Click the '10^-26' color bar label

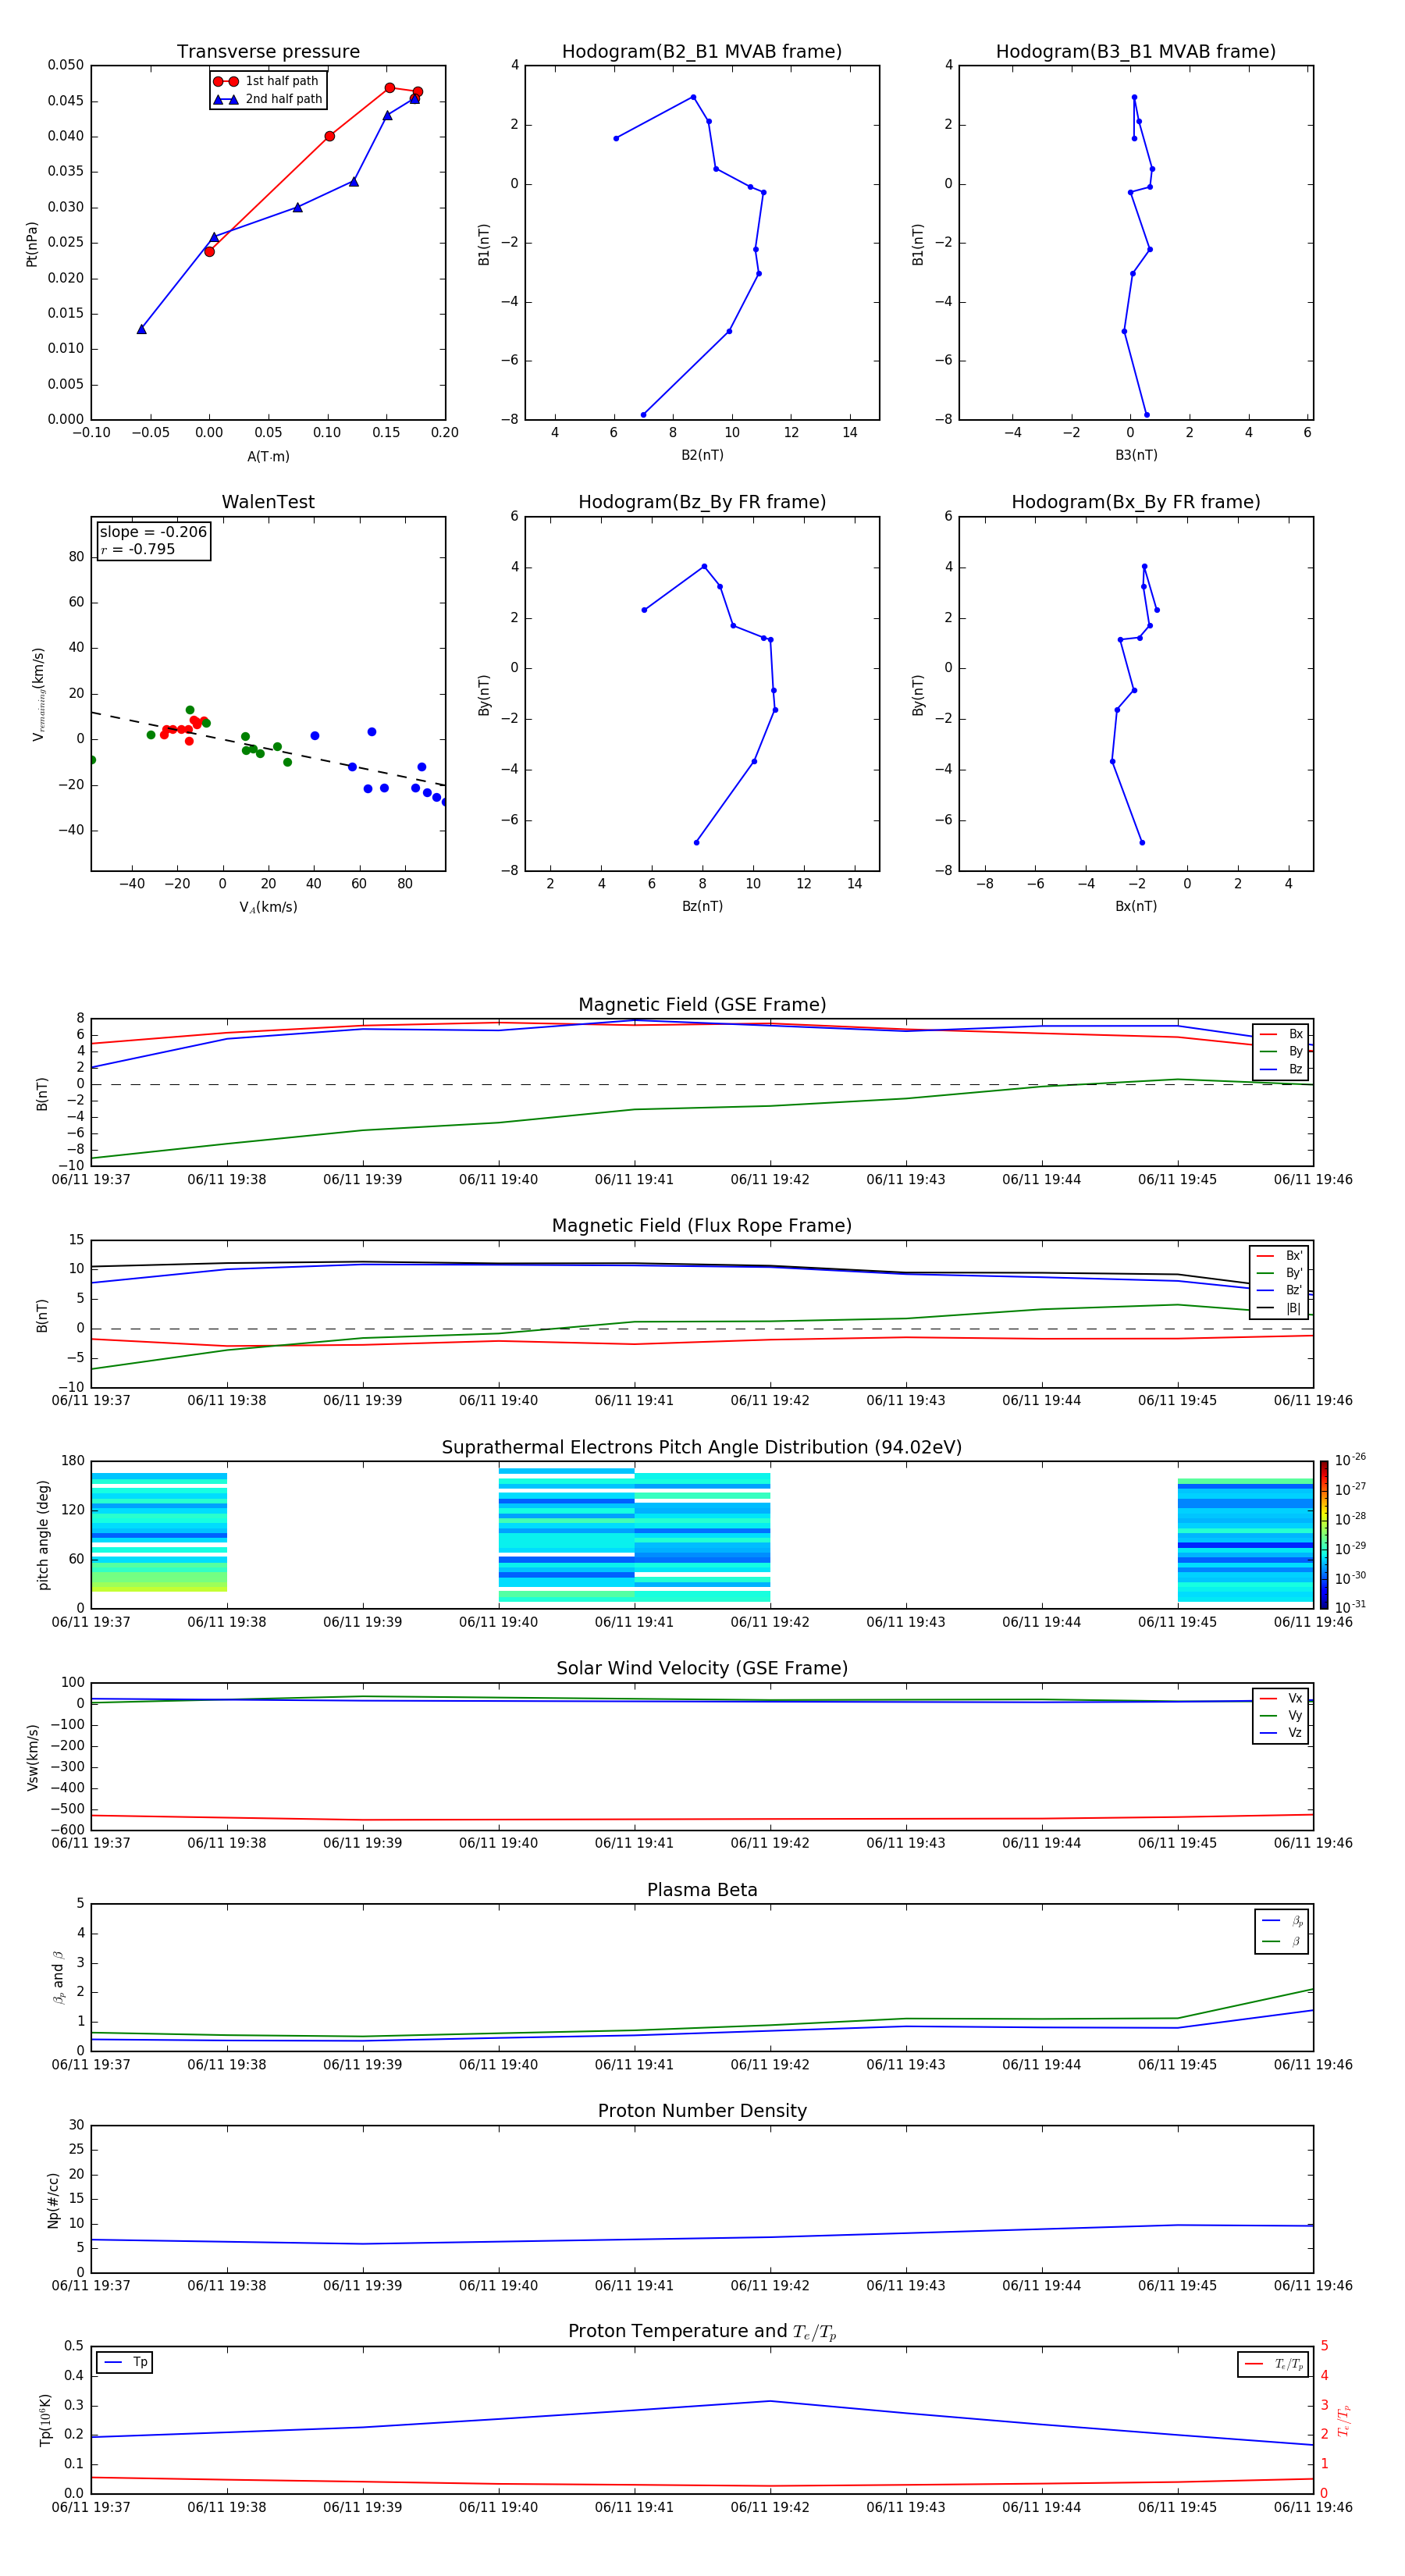click(x=1350, y=1461)
